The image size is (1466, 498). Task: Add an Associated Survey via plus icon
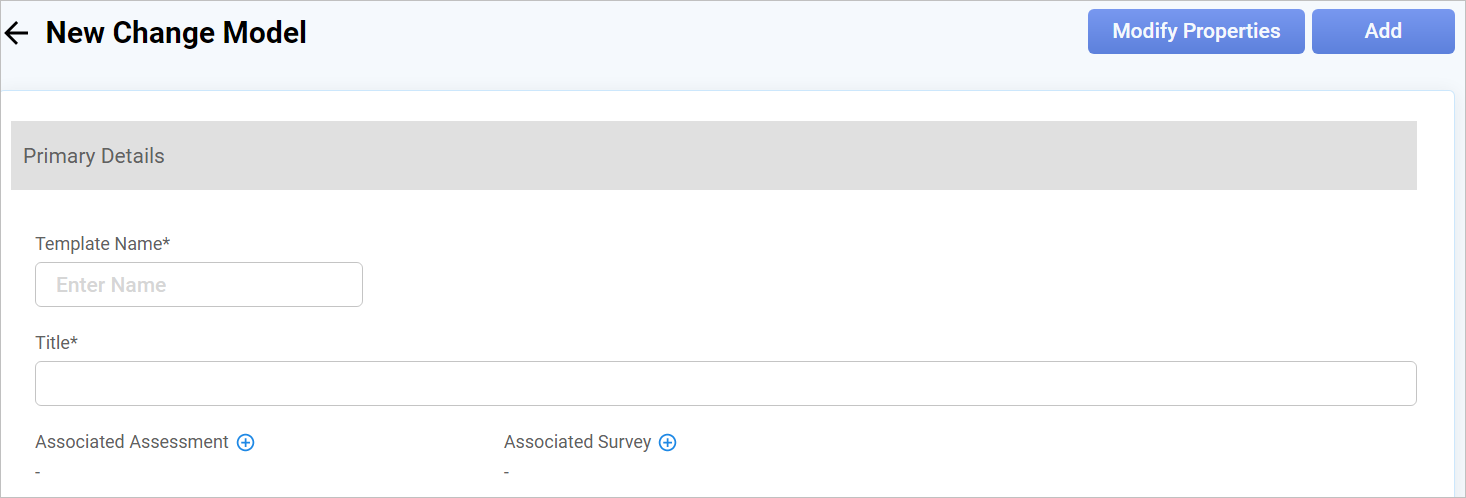click(668, 442)
